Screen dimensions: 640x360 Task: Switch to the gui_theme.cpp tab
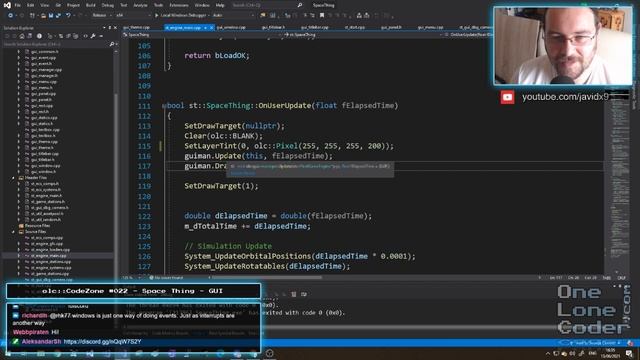tap(136, 27)
